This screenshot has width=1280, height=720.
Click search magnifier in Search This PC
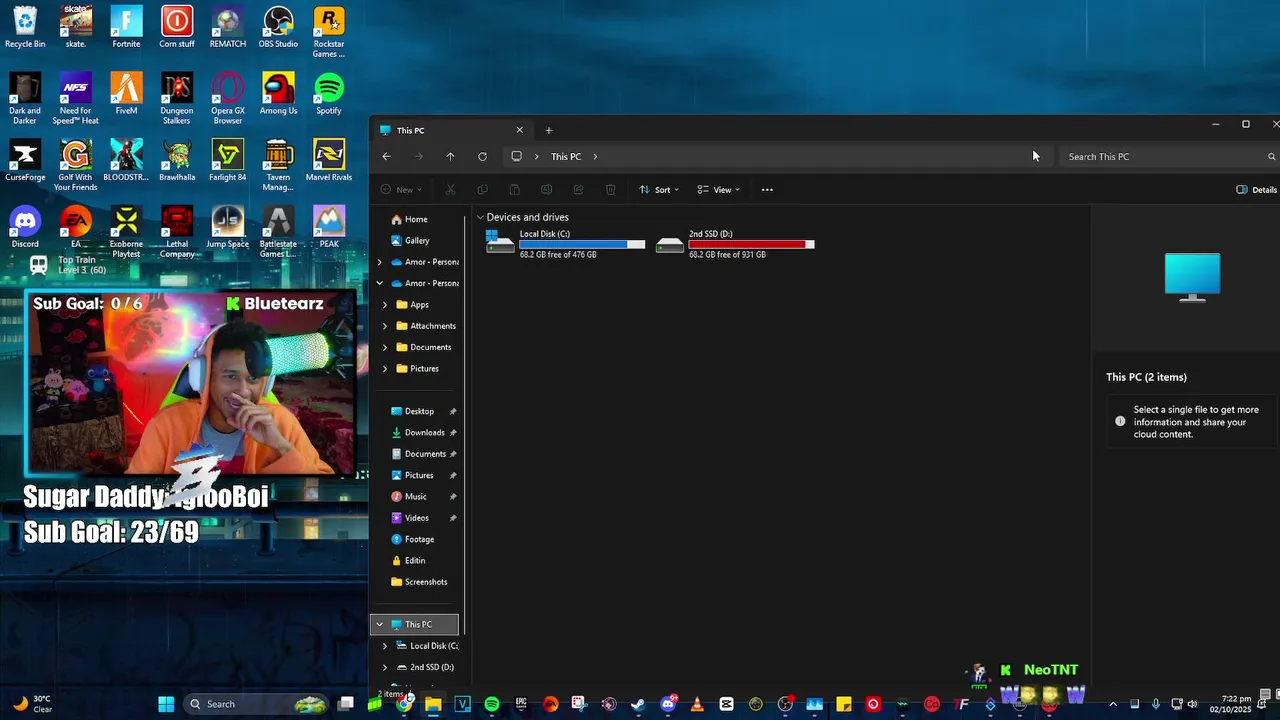[1271, 156]
